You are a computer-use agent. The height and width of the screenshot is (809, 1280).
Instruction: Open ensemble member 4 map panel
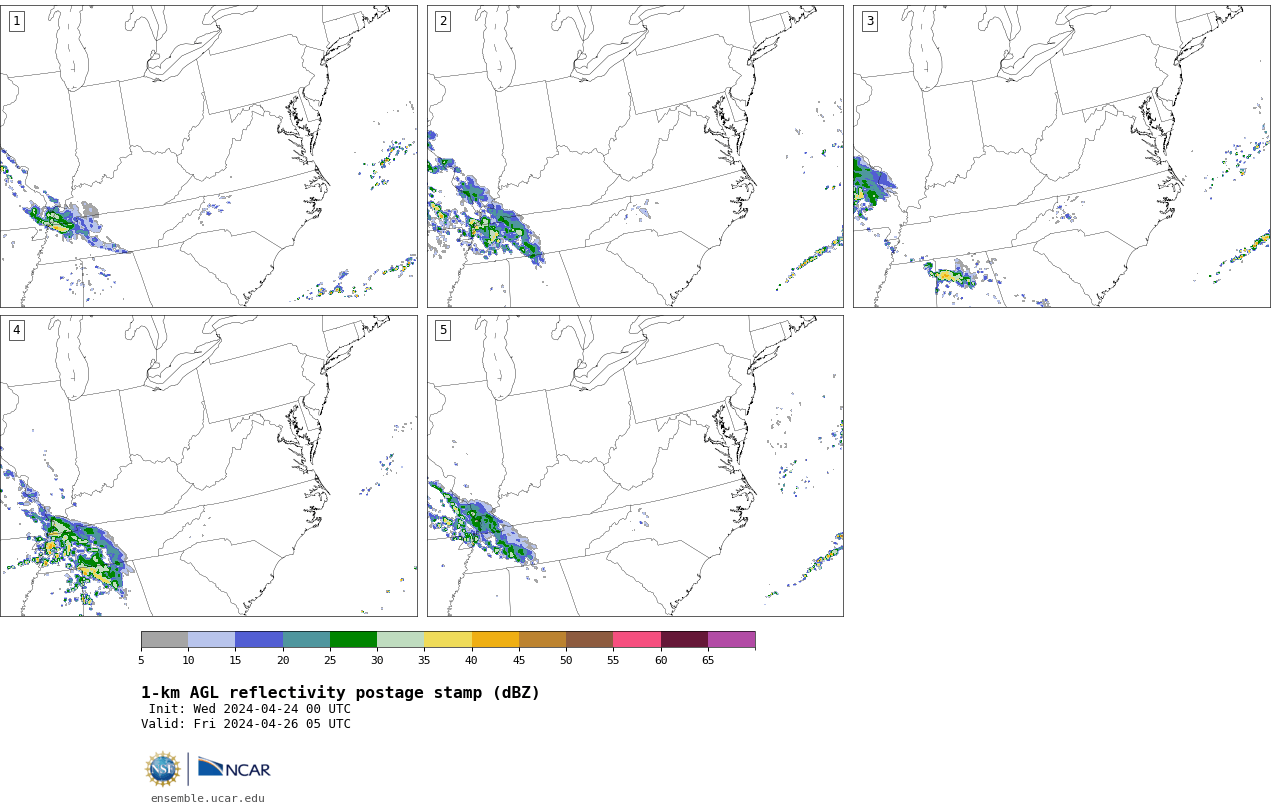(208, 466)
